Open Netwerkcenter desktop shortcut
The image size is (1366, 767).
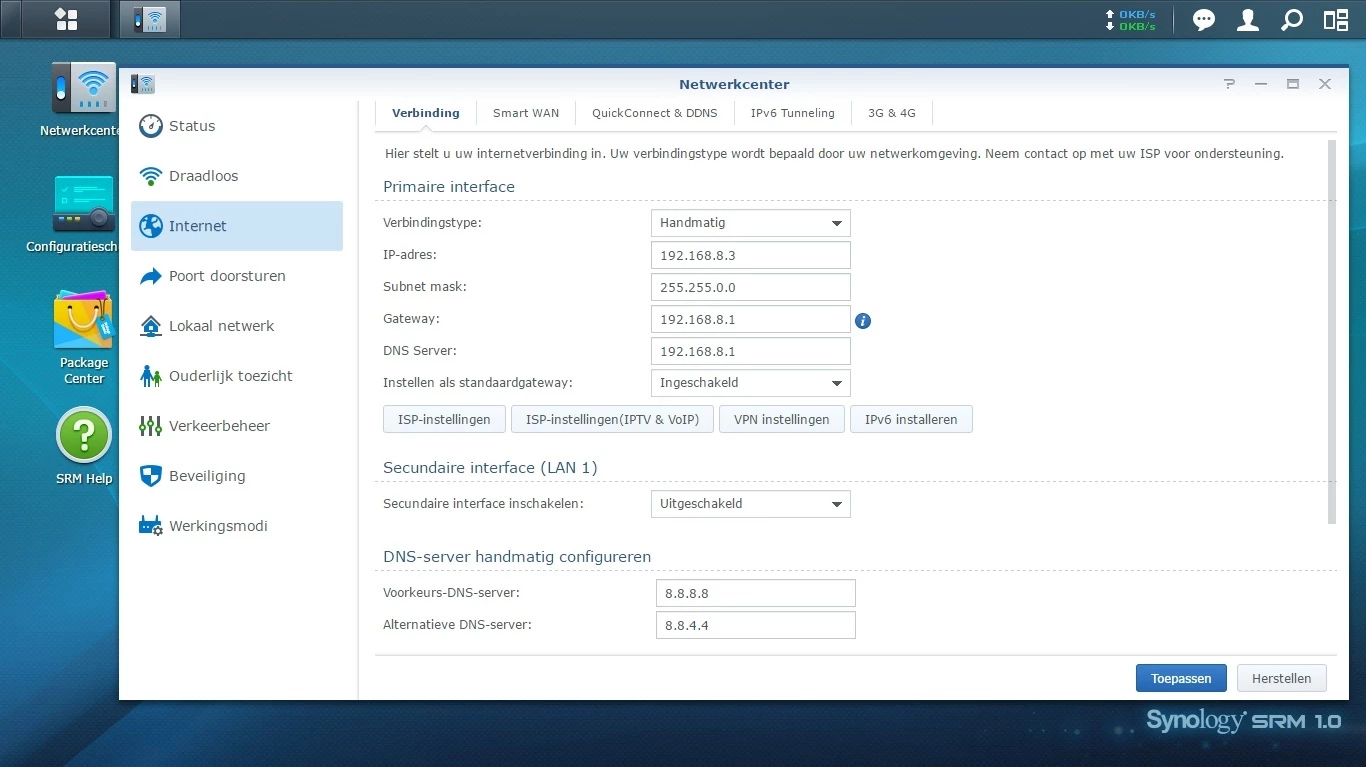tap(83, 99)
